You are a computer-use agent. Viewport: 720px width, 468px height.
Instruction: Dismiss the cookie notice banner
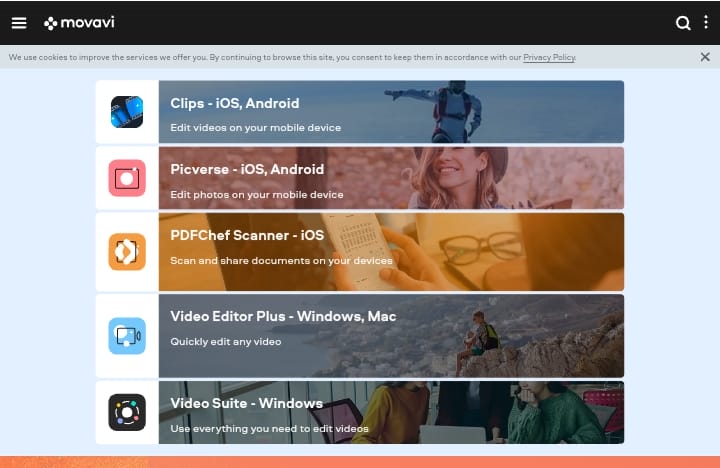[705, 57]
